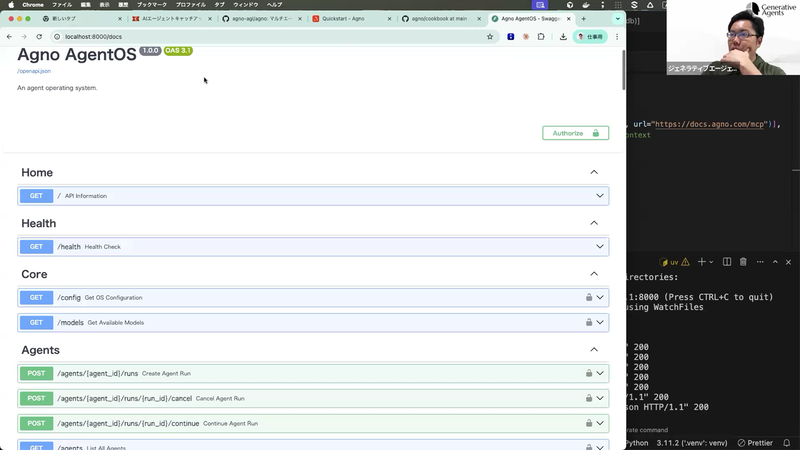This screenshot has width=800, height=450.
Task: Click lock icon on Continue Agent Run
Action: pos(589,423)
